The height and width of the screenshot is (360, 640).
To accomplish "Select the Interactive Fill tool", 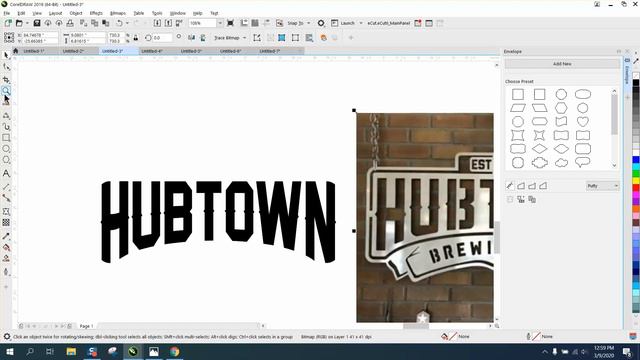I will click(x=6, y=247).
